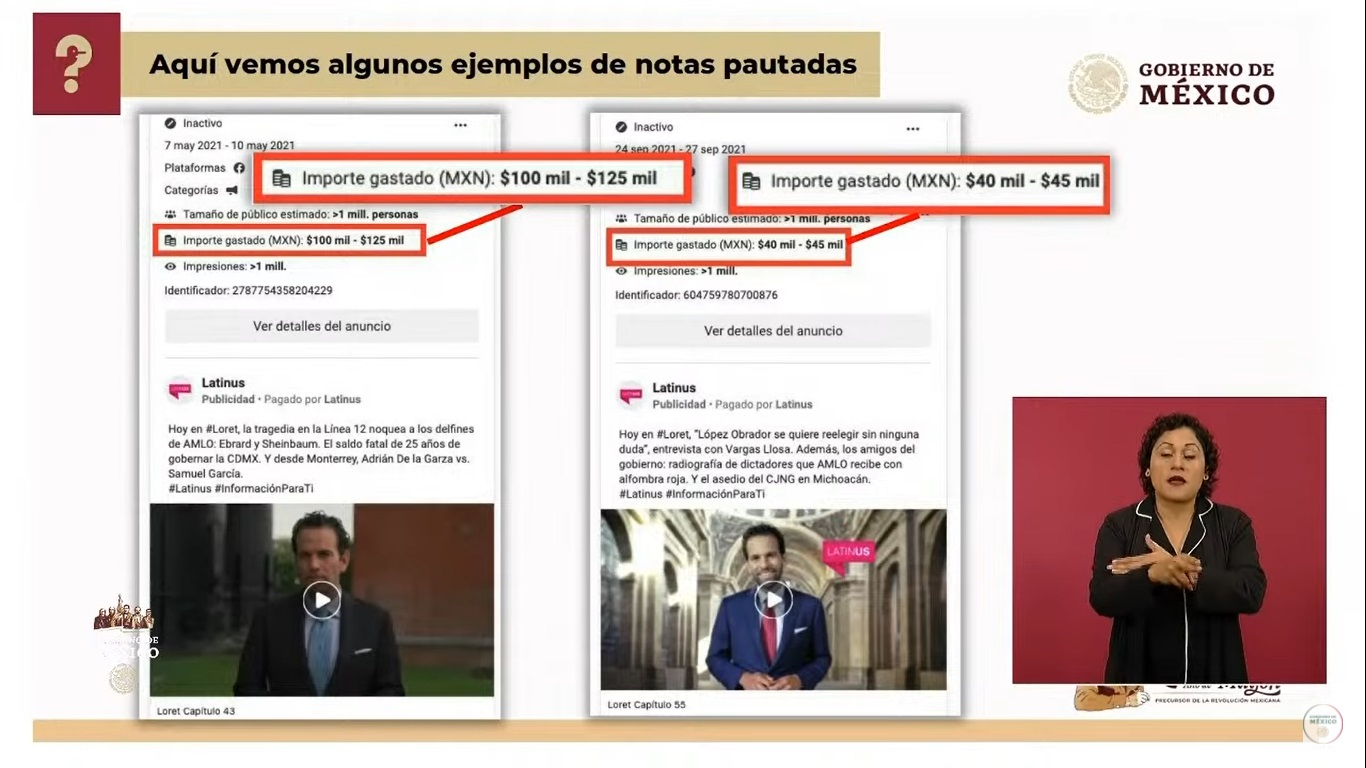
Task: Click the hashtag #Loret in the left post
Action: coord(224,429)
